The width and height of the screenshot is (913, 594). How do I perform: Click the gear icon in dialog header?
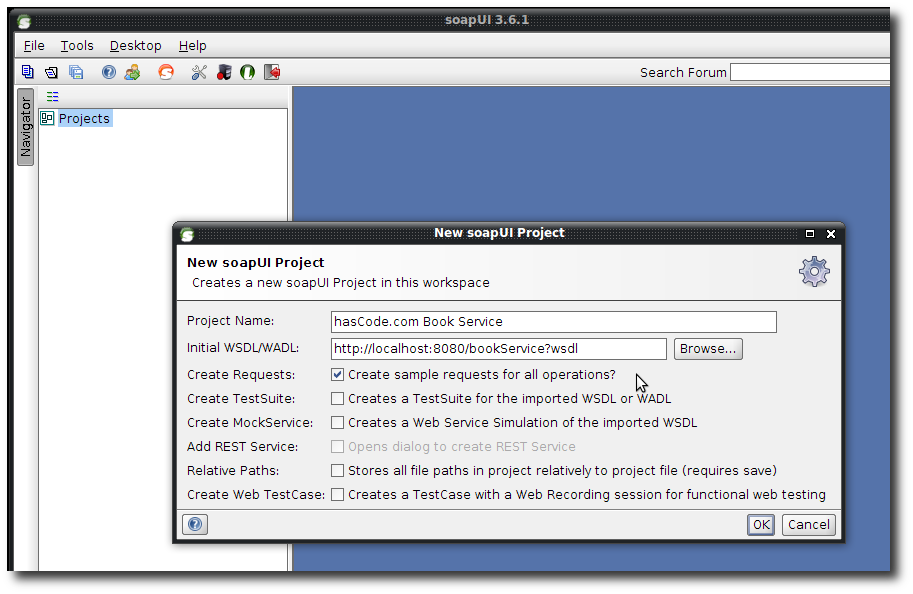coord(813,271)
